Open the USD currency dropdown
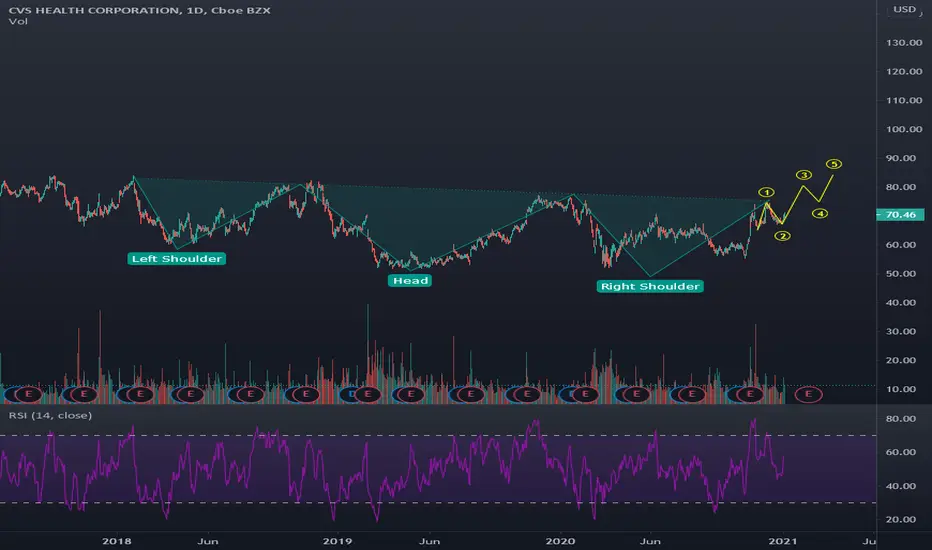Image resolution: width=932 pixels, height=550 pixels. (x=905, y=10)
